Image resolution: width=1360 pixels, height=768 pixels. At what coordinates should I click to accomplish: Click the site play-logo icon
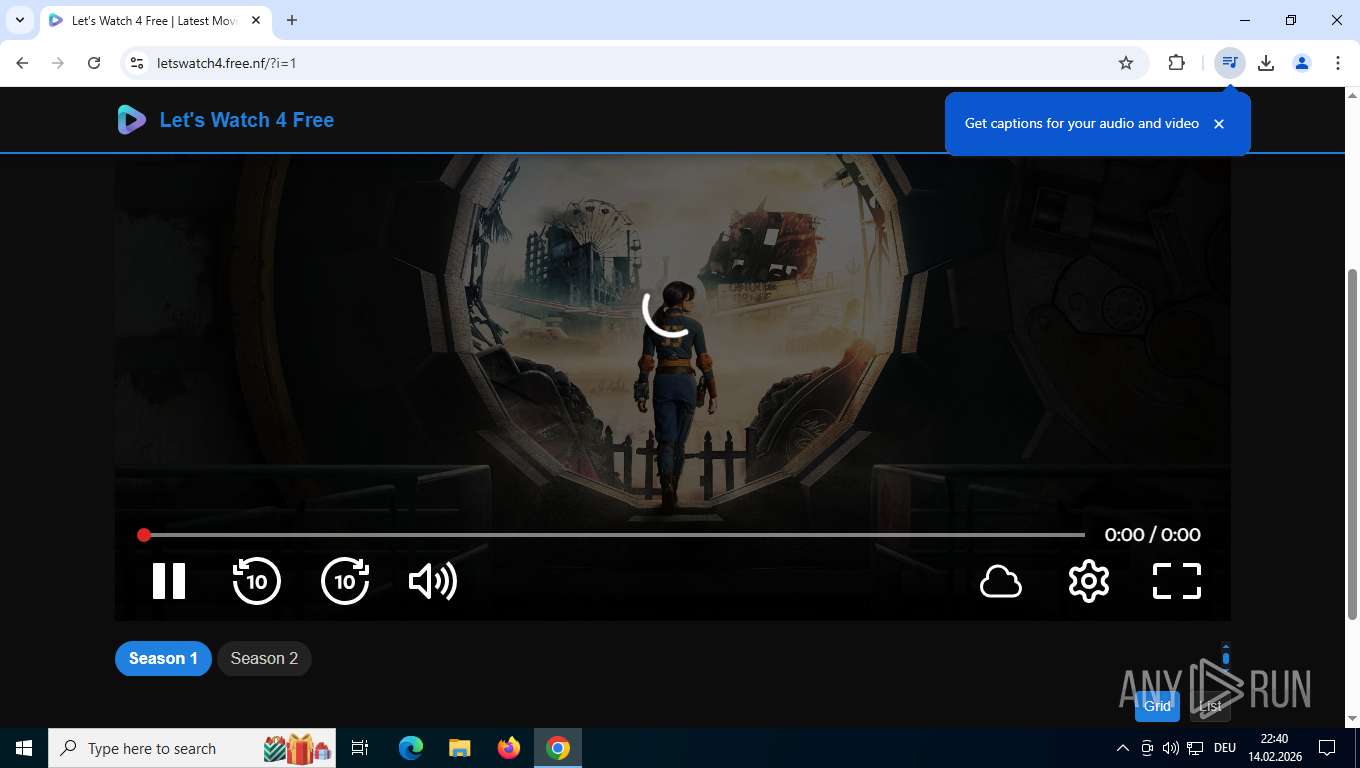(x=132, y=120)
